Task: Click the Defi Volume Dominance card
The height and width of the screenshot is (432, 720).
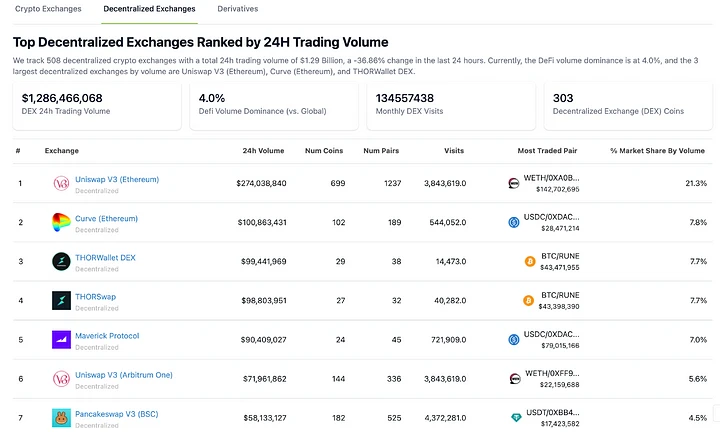Action: pyautogui.click(x=274, y=106)
